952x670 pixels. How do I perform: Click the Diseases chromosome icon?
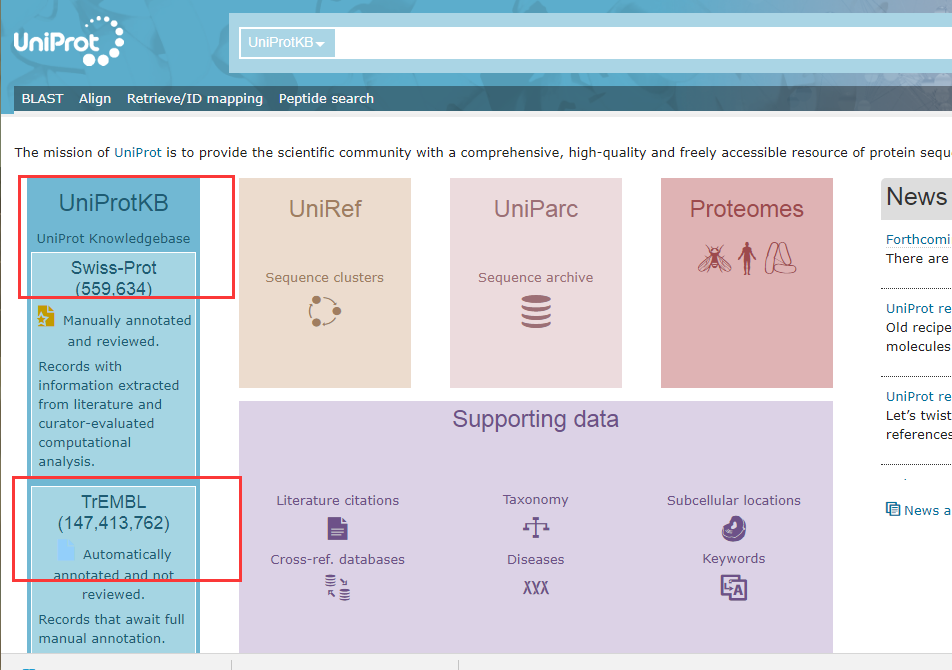click(536, 587)
